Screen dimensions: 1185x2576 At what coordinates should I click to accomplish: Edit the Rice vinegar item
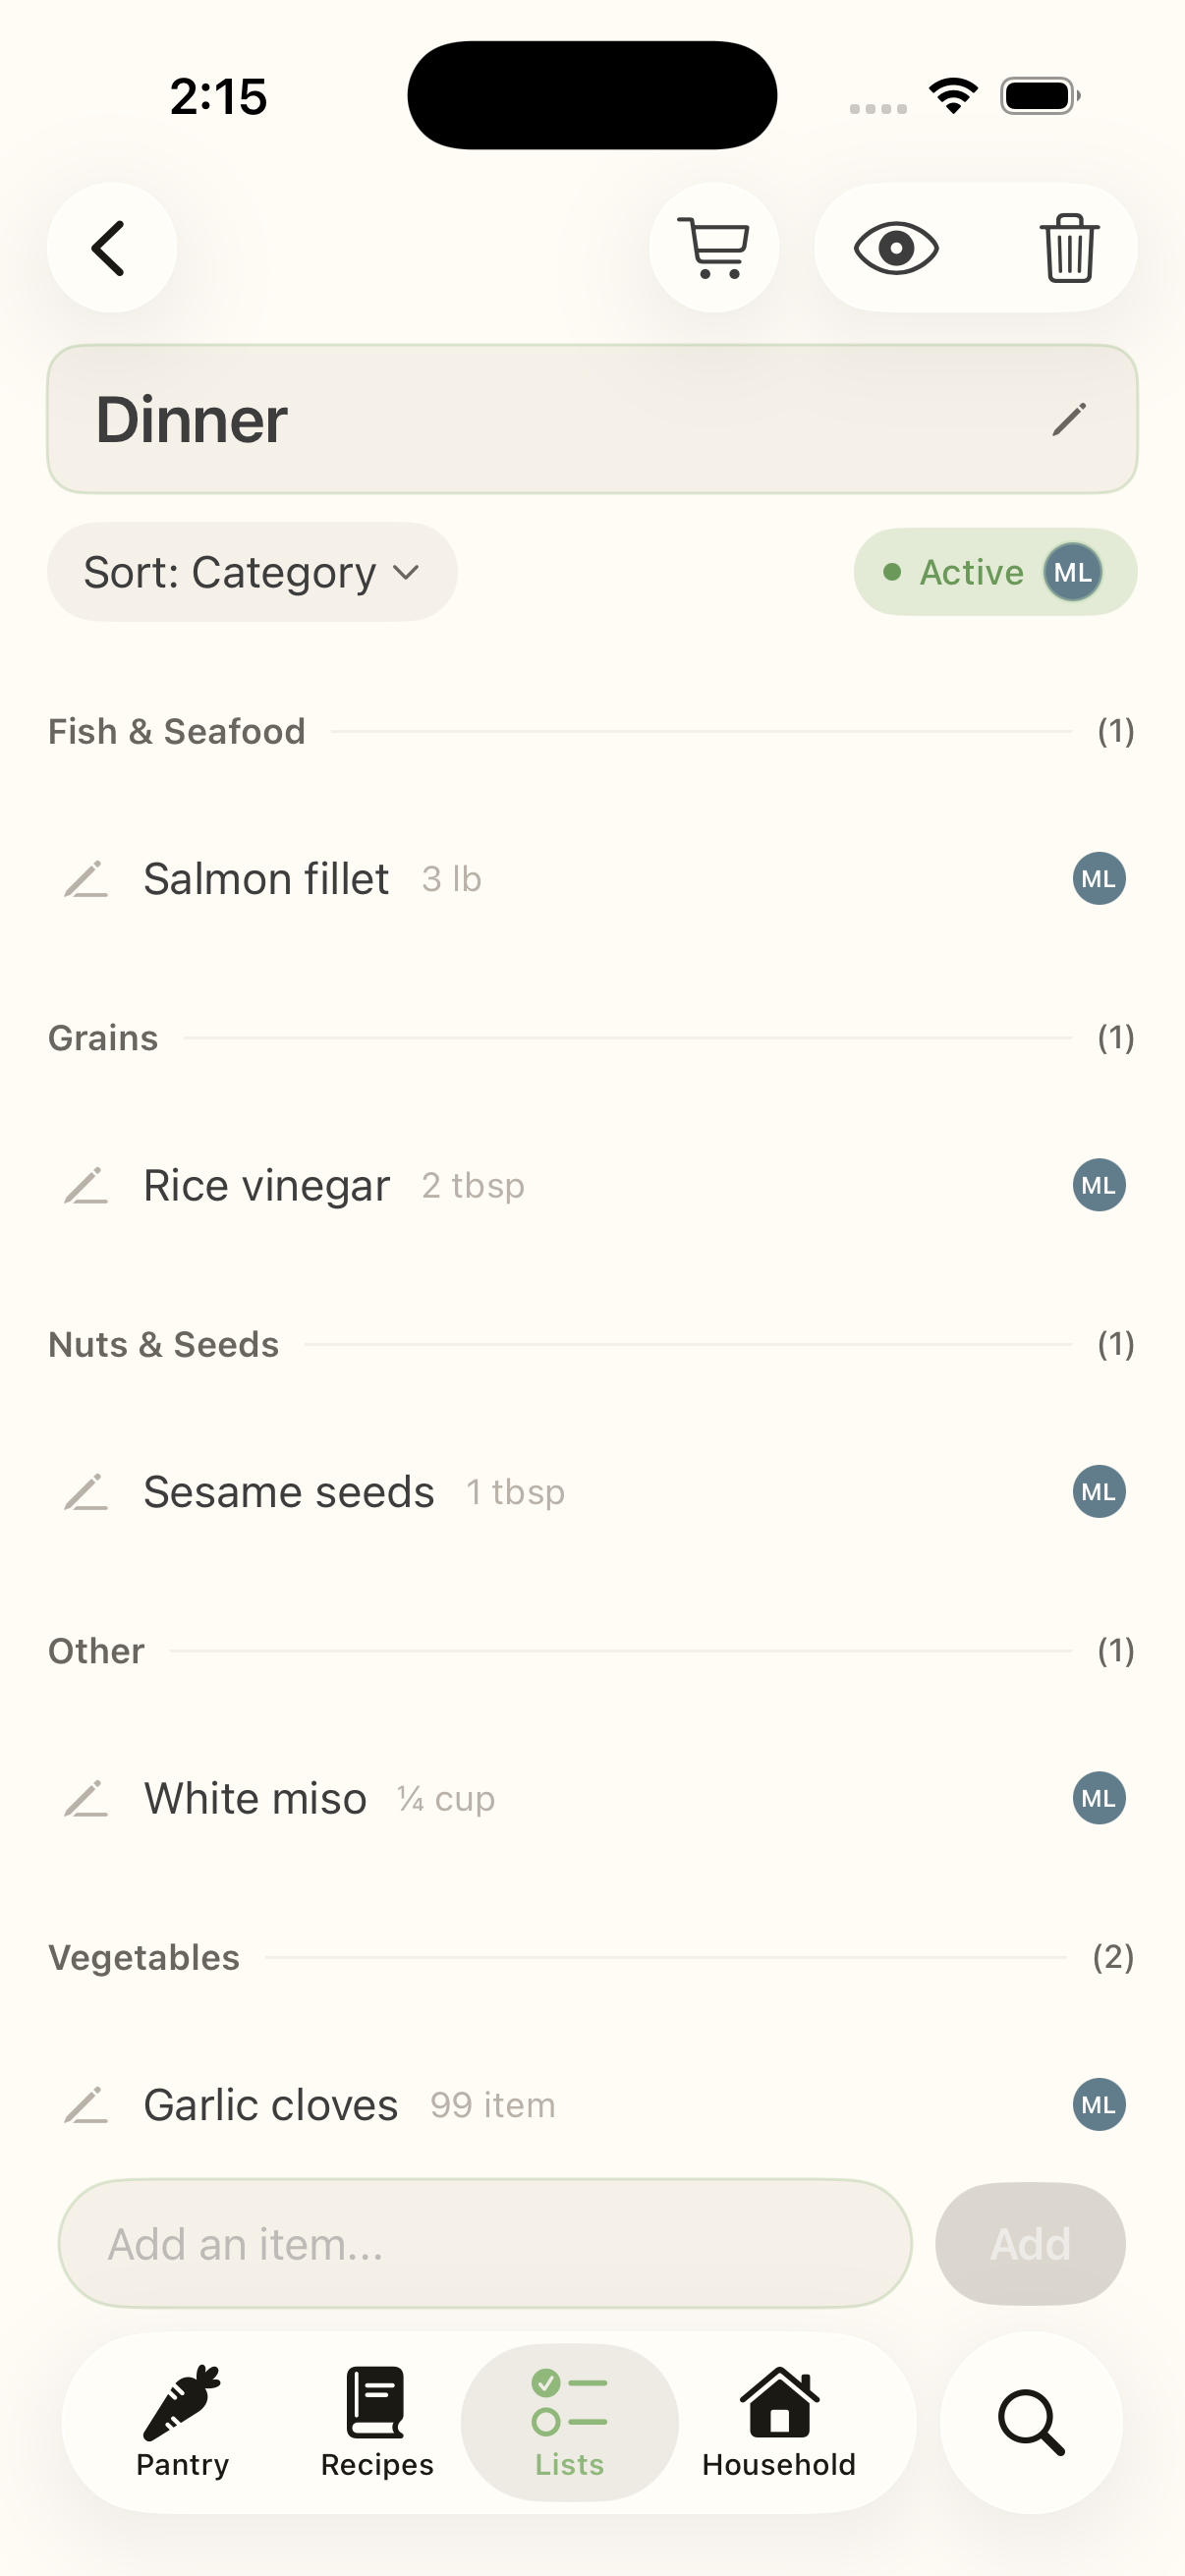tap(86, 1186)
